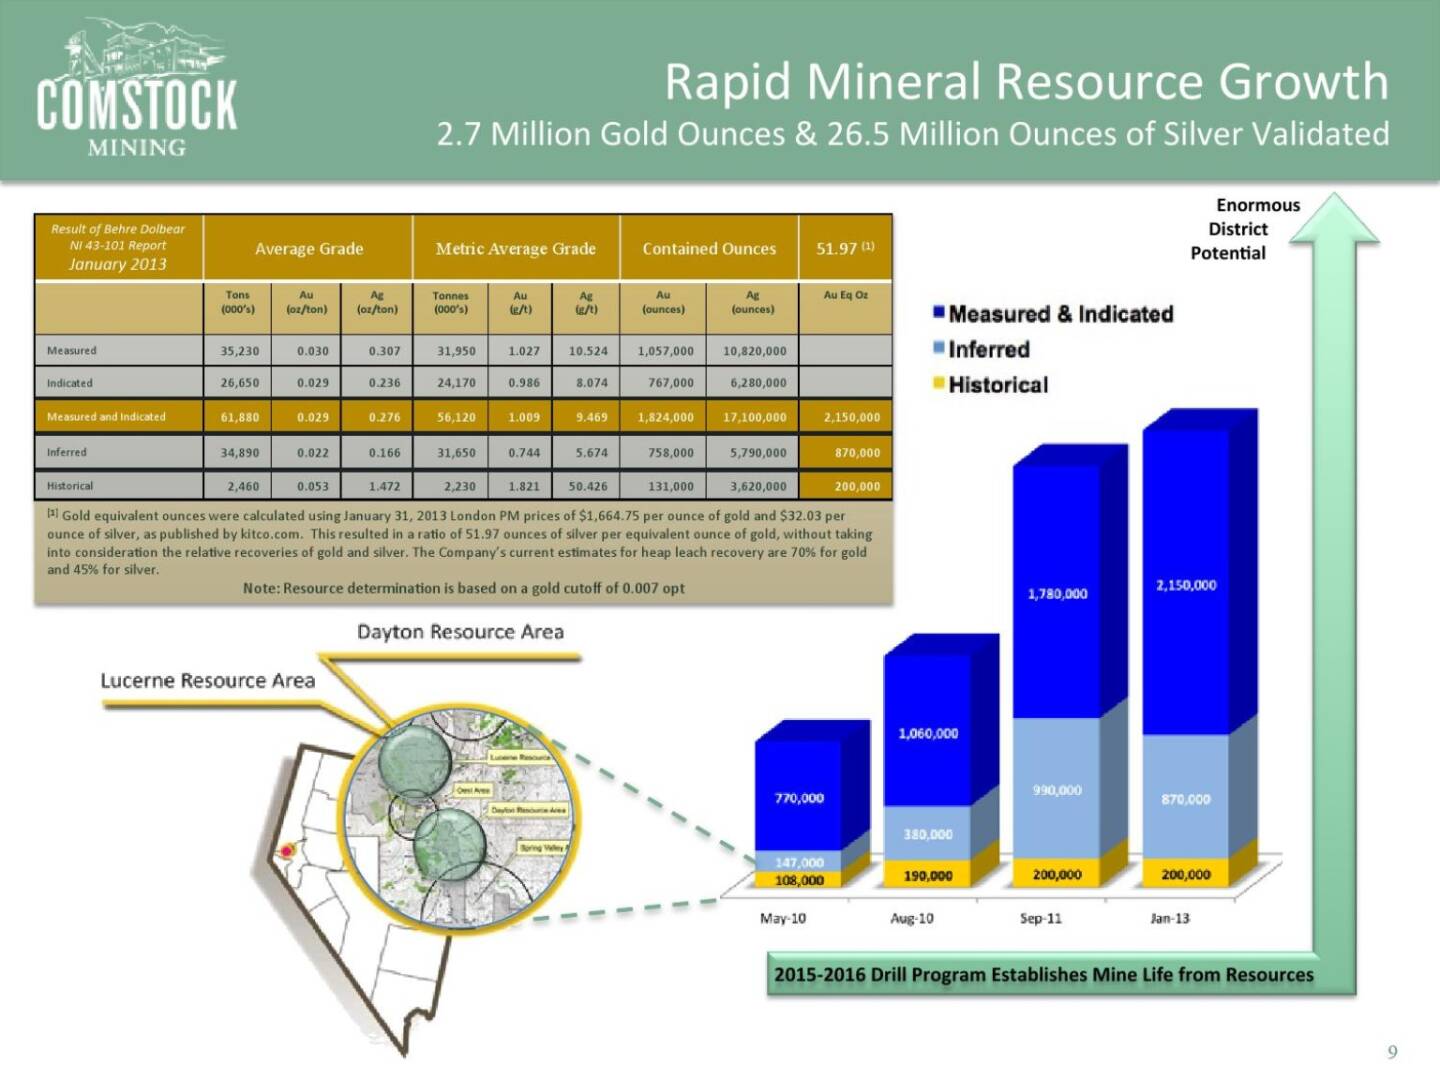Click the gold cutoff 0.007 opt note
The width and height of the screenshot is (1440, 1080).
coord(464,588)
